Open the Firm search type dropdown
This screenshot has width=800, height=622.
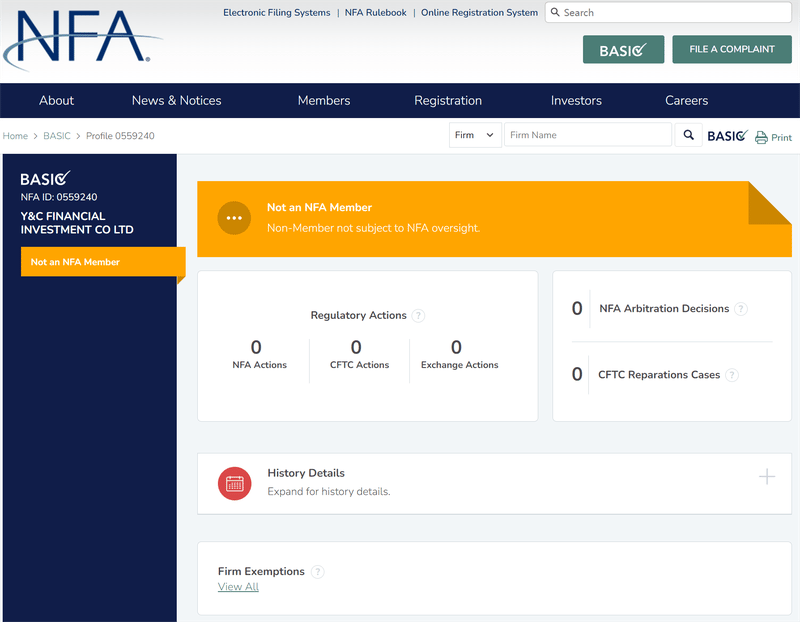point(475,134)
